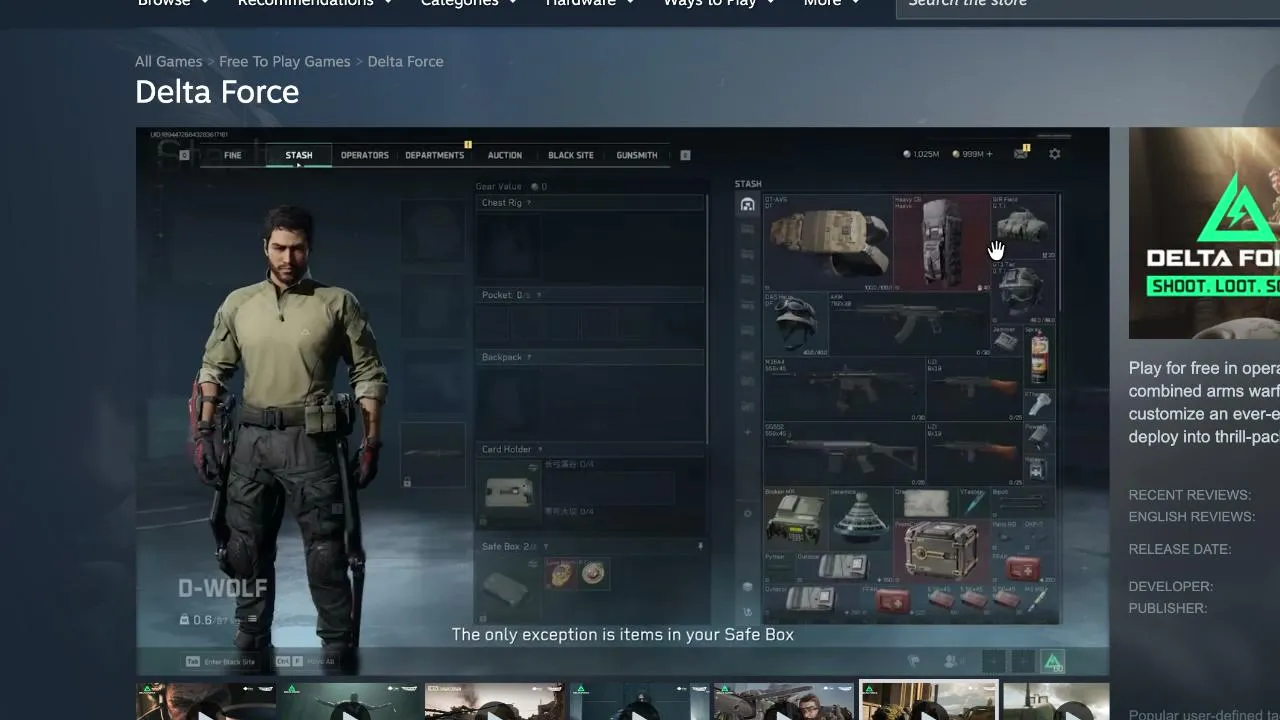Go to All Games breadcrumb

[169, 61]
